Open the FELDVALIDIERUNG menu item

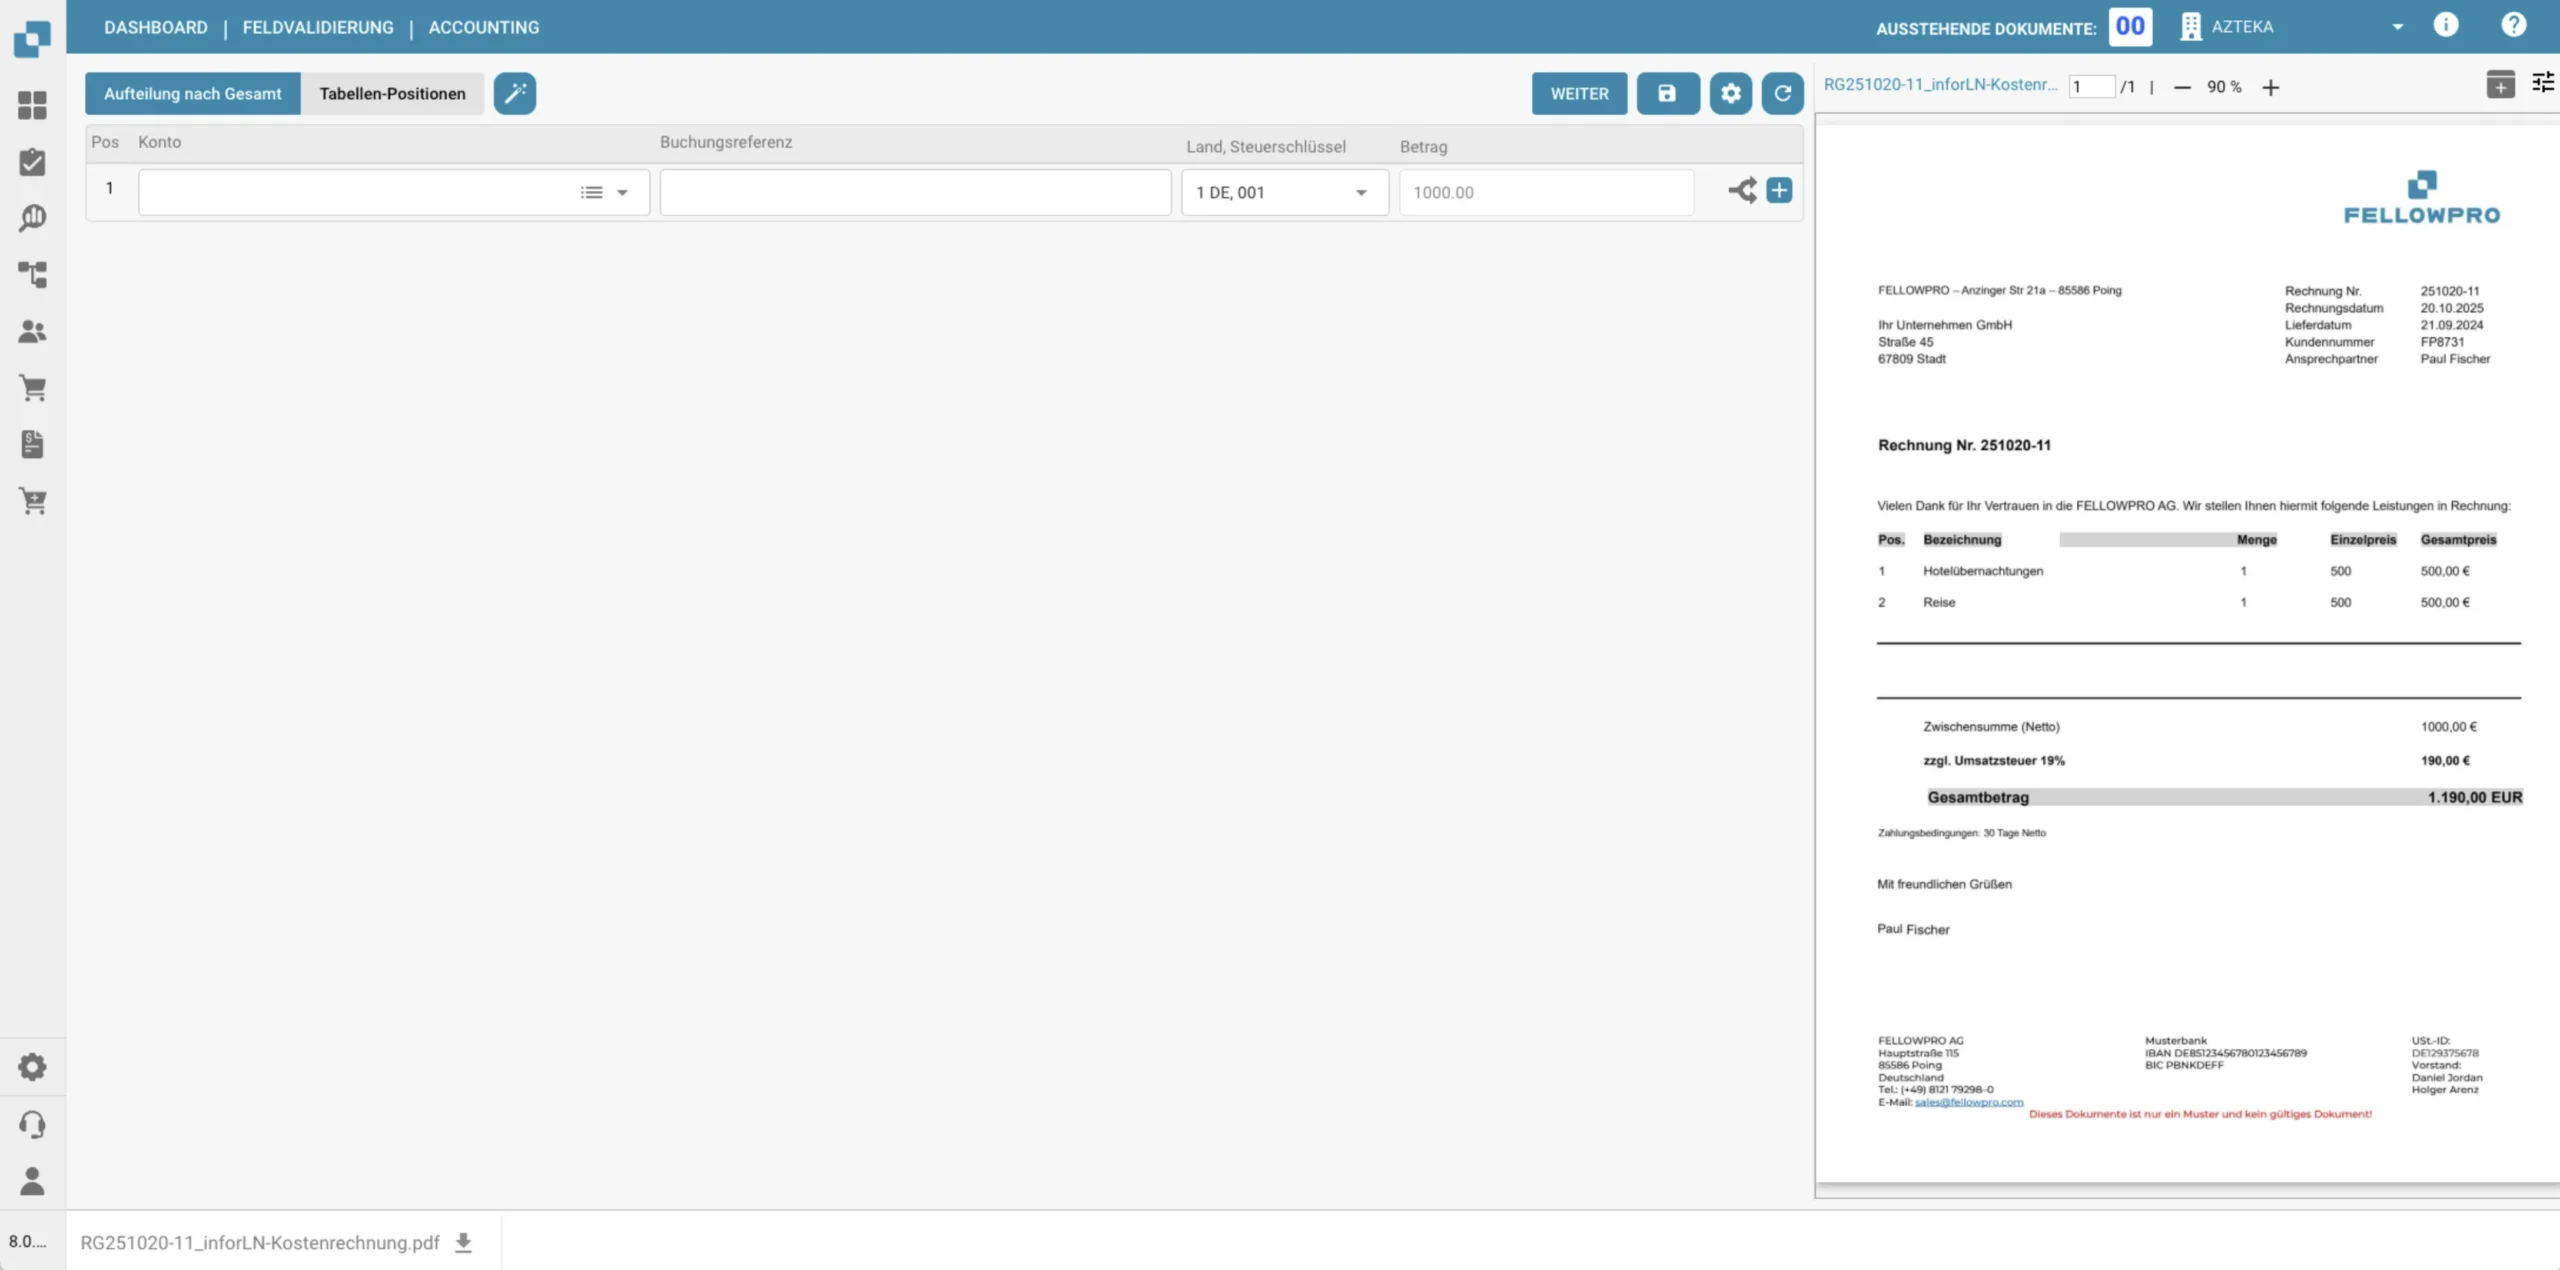[x=318, y=27]
